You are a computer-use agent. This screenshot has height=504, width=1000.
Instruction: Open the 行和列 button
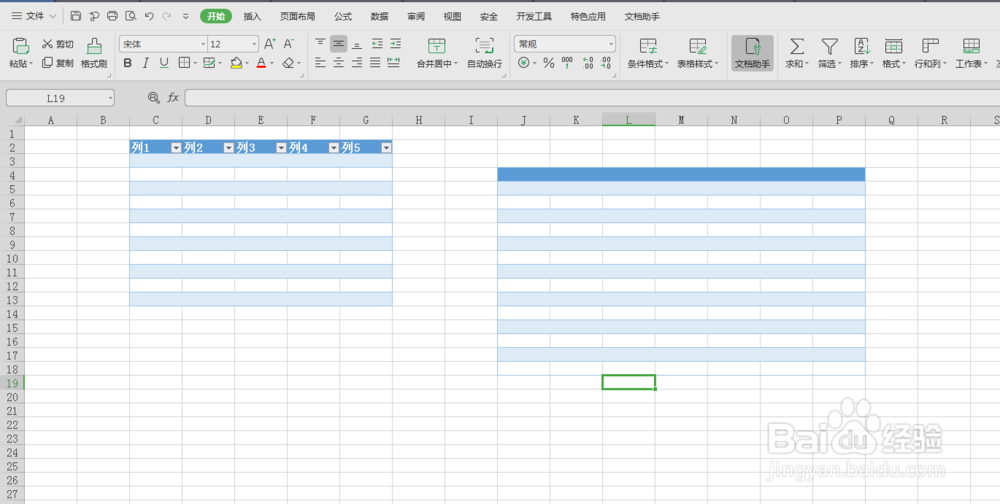click(930, 52)
